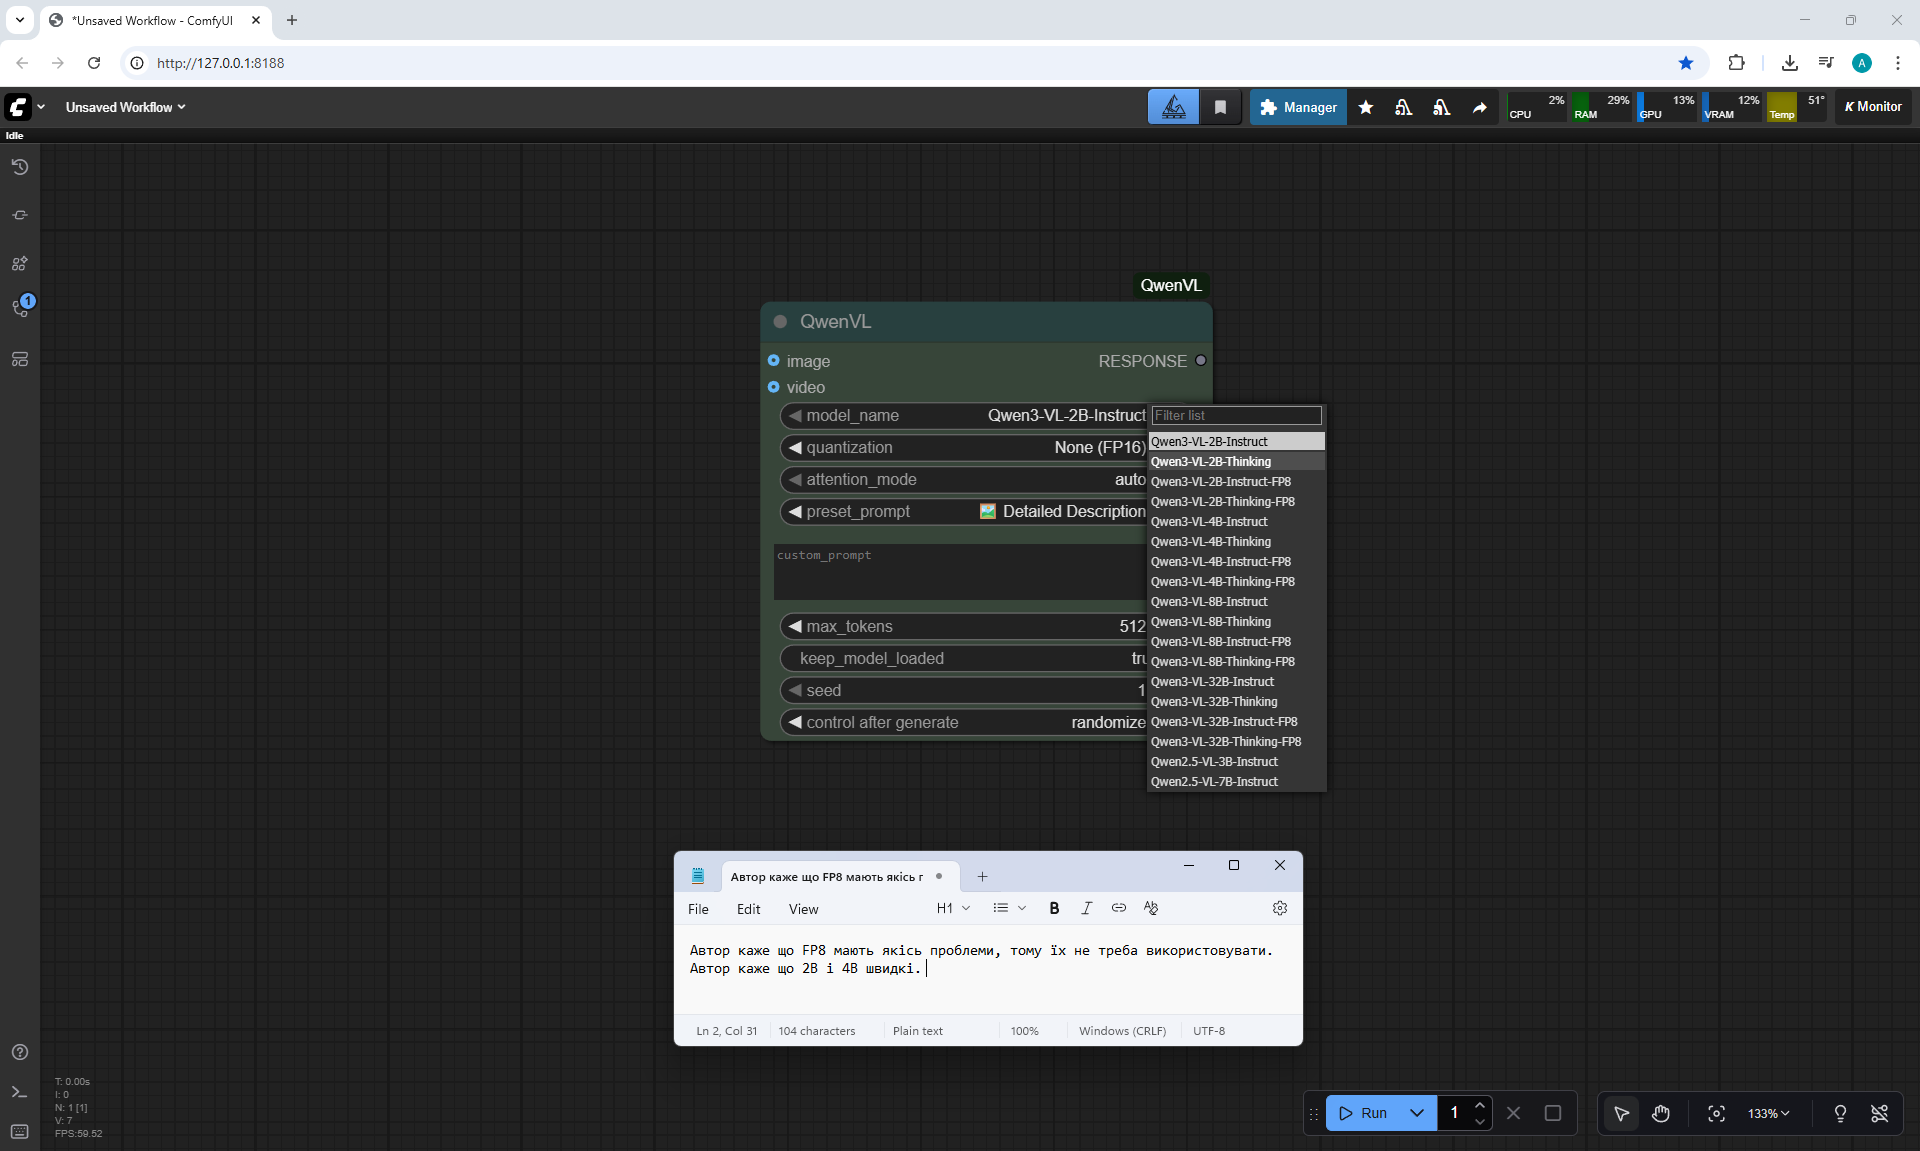Expand the Run button dropdown arrow
The height and width of the screenshot is (1151, 1920).
[x=1416, y=1113]
